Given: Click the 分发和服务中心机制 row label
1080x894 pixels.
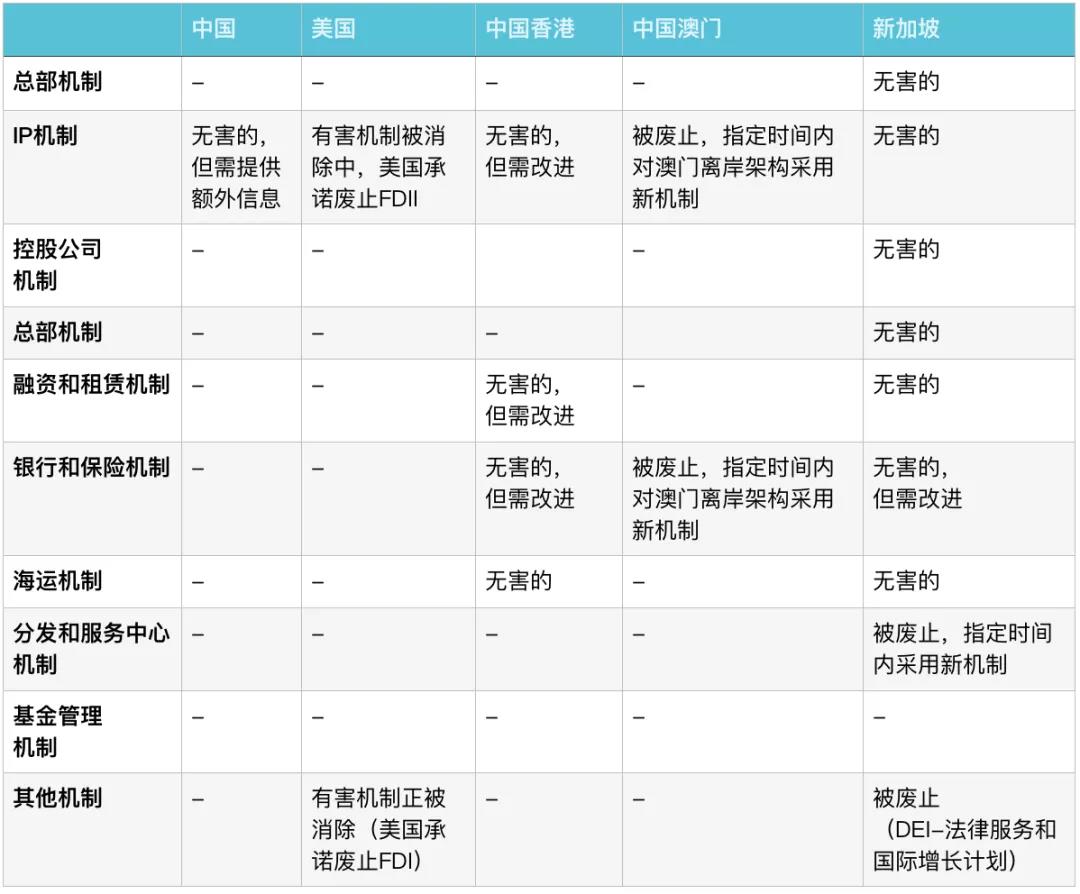Looking at the screenshot, I should click(91, 649).
